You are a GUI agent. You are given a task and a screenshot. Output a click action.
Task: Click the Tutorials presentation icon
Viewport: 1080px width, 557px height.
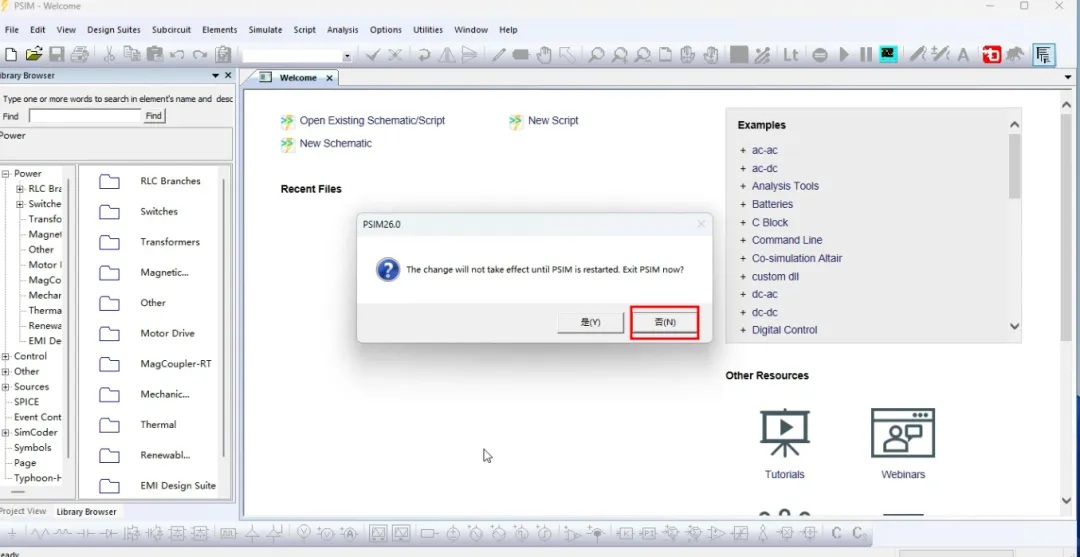pos(785,433)
